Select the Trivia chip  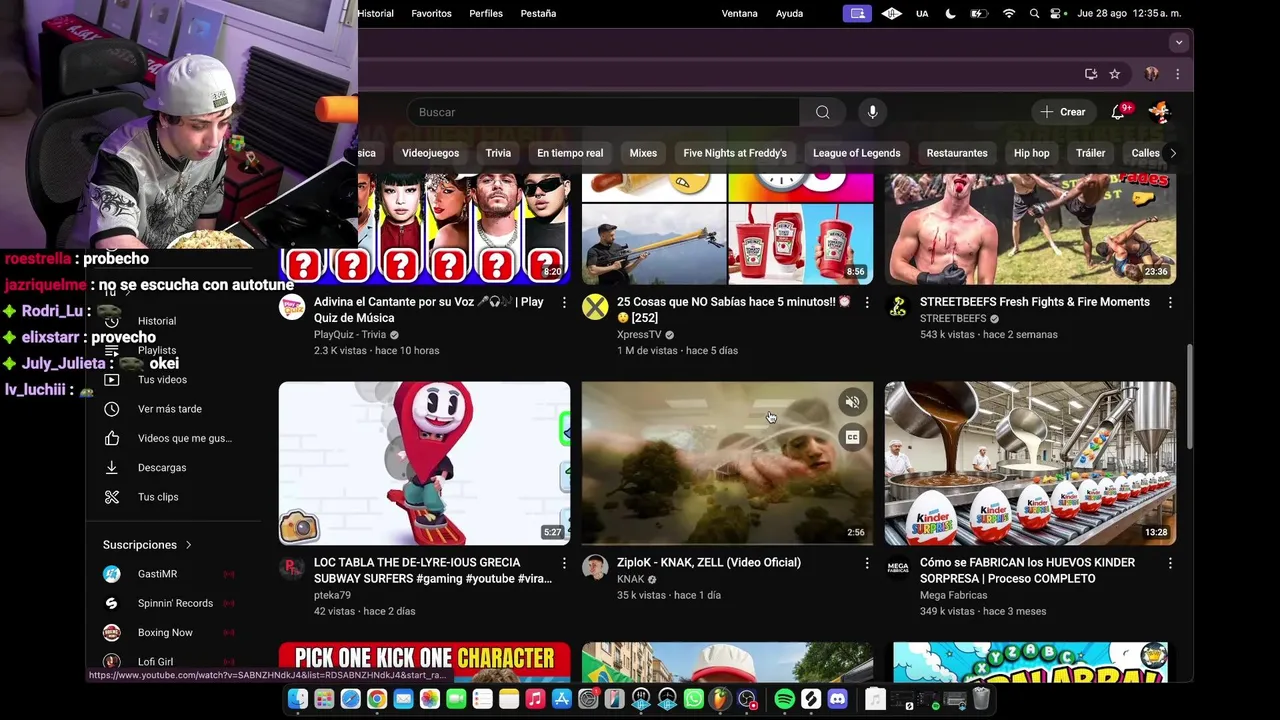[x=498, y=153]
